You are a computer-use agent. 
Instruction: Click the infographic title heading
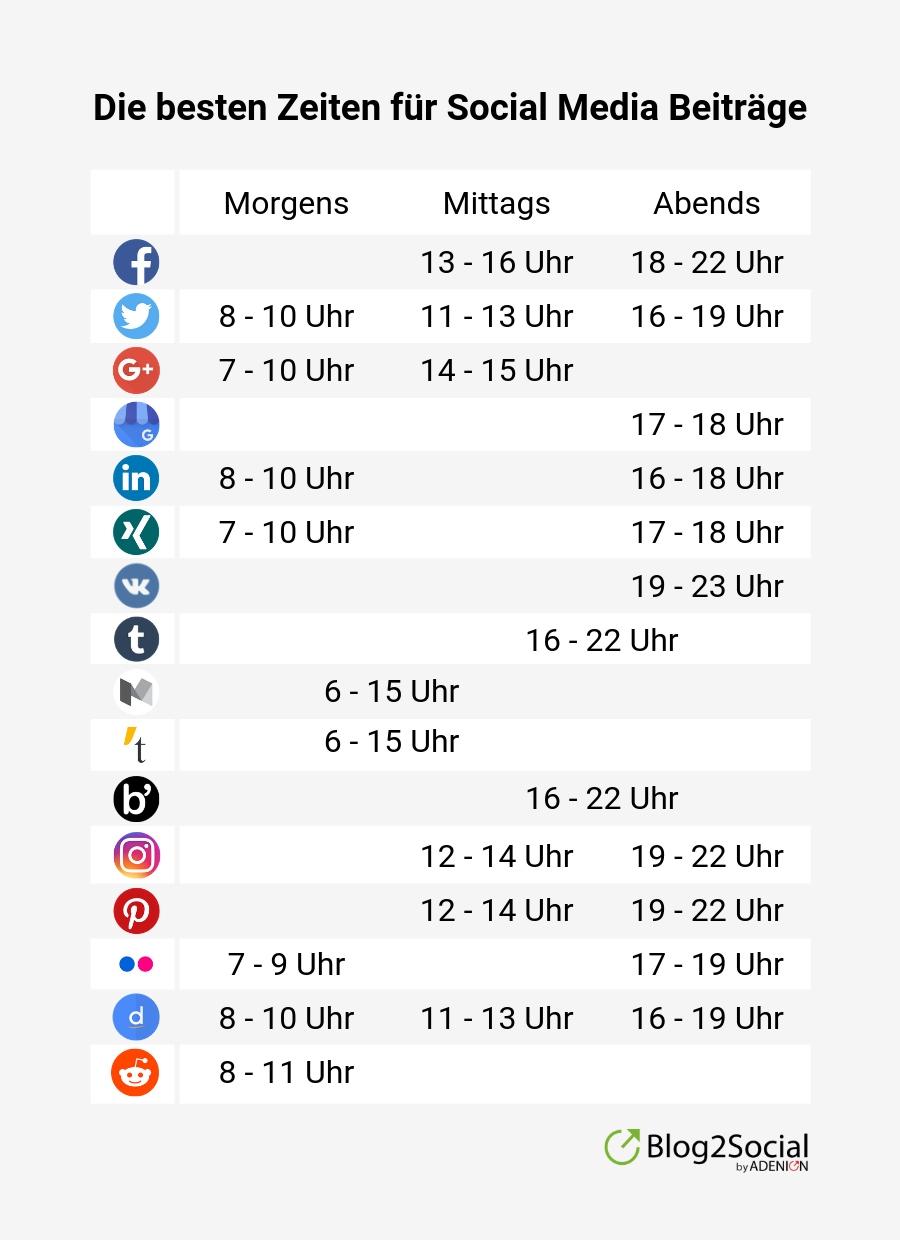coord(450,108)
